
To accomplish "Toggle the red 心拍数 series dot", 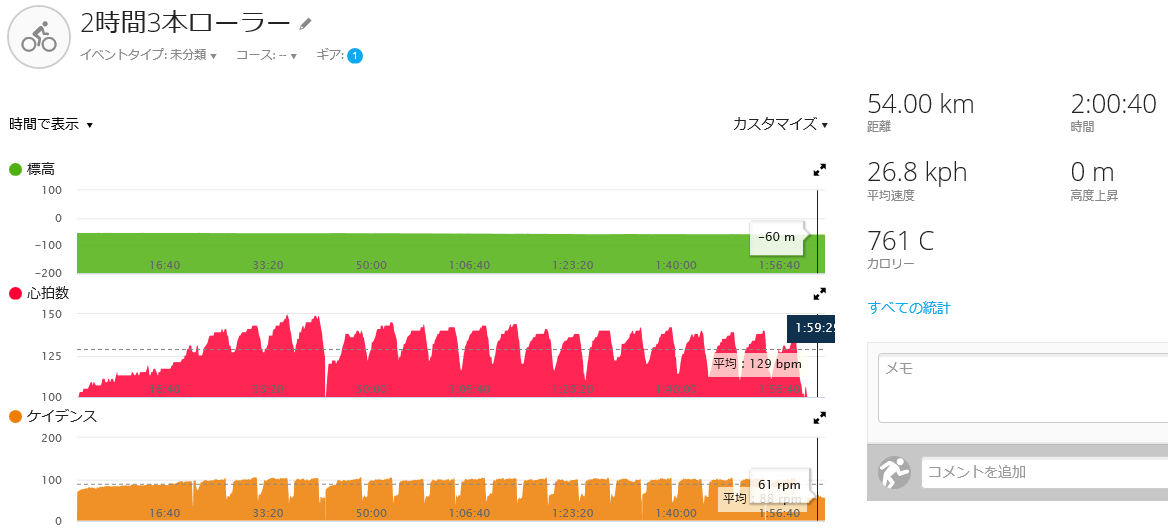I will point(16,294).
